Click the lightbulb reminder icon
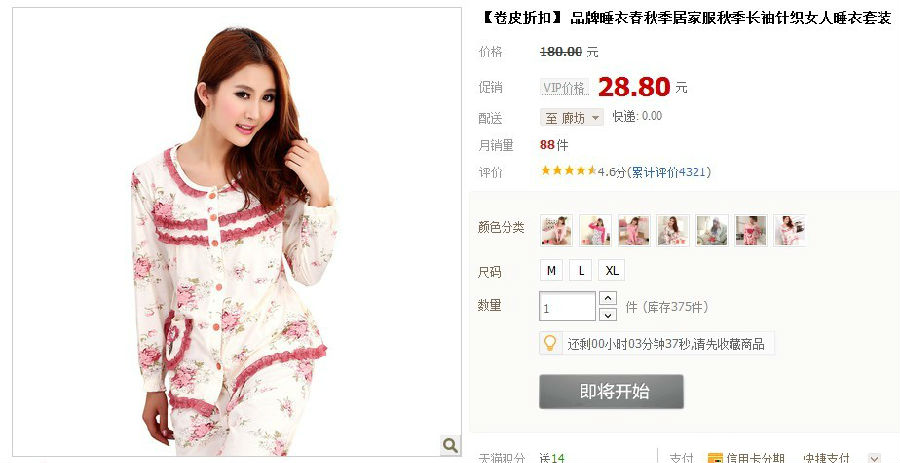This screenshot has width=900, height=463. tap(550, 343)
